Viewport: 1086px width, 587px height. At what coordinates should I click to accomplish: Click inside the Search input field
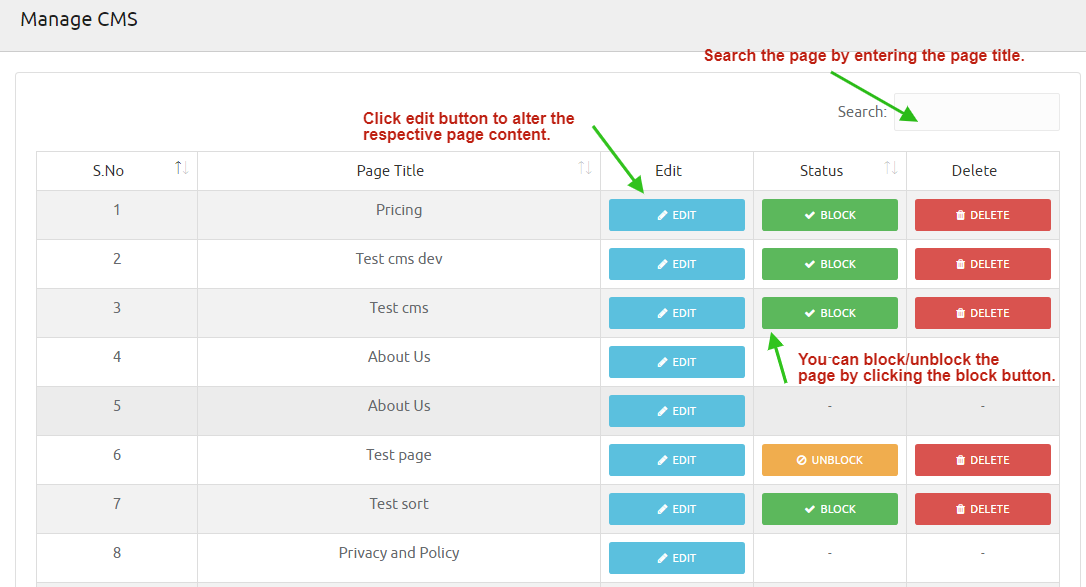[976, 112]
